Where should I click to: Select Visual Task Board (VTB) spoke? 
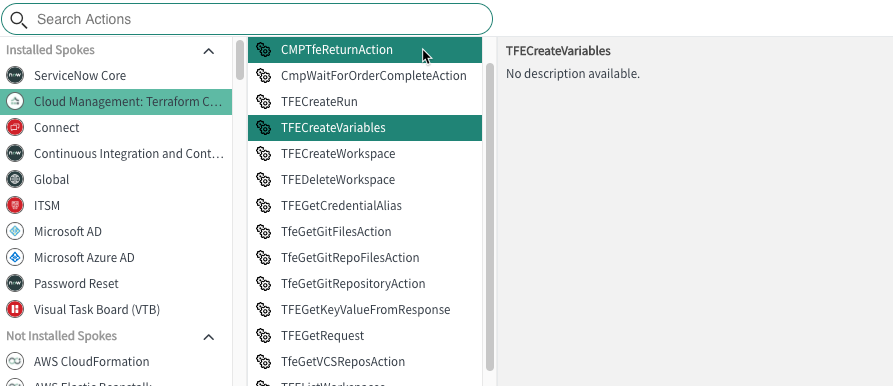click(116, 310)
